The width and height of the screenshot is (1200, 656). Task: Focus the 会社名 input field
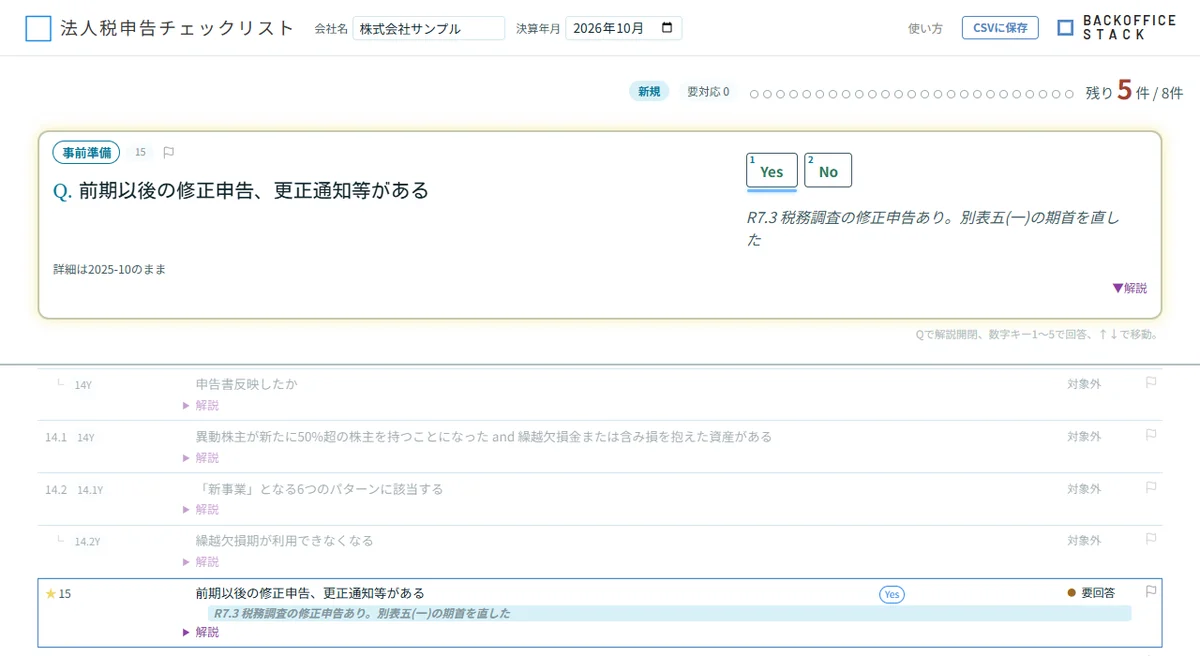429,28
